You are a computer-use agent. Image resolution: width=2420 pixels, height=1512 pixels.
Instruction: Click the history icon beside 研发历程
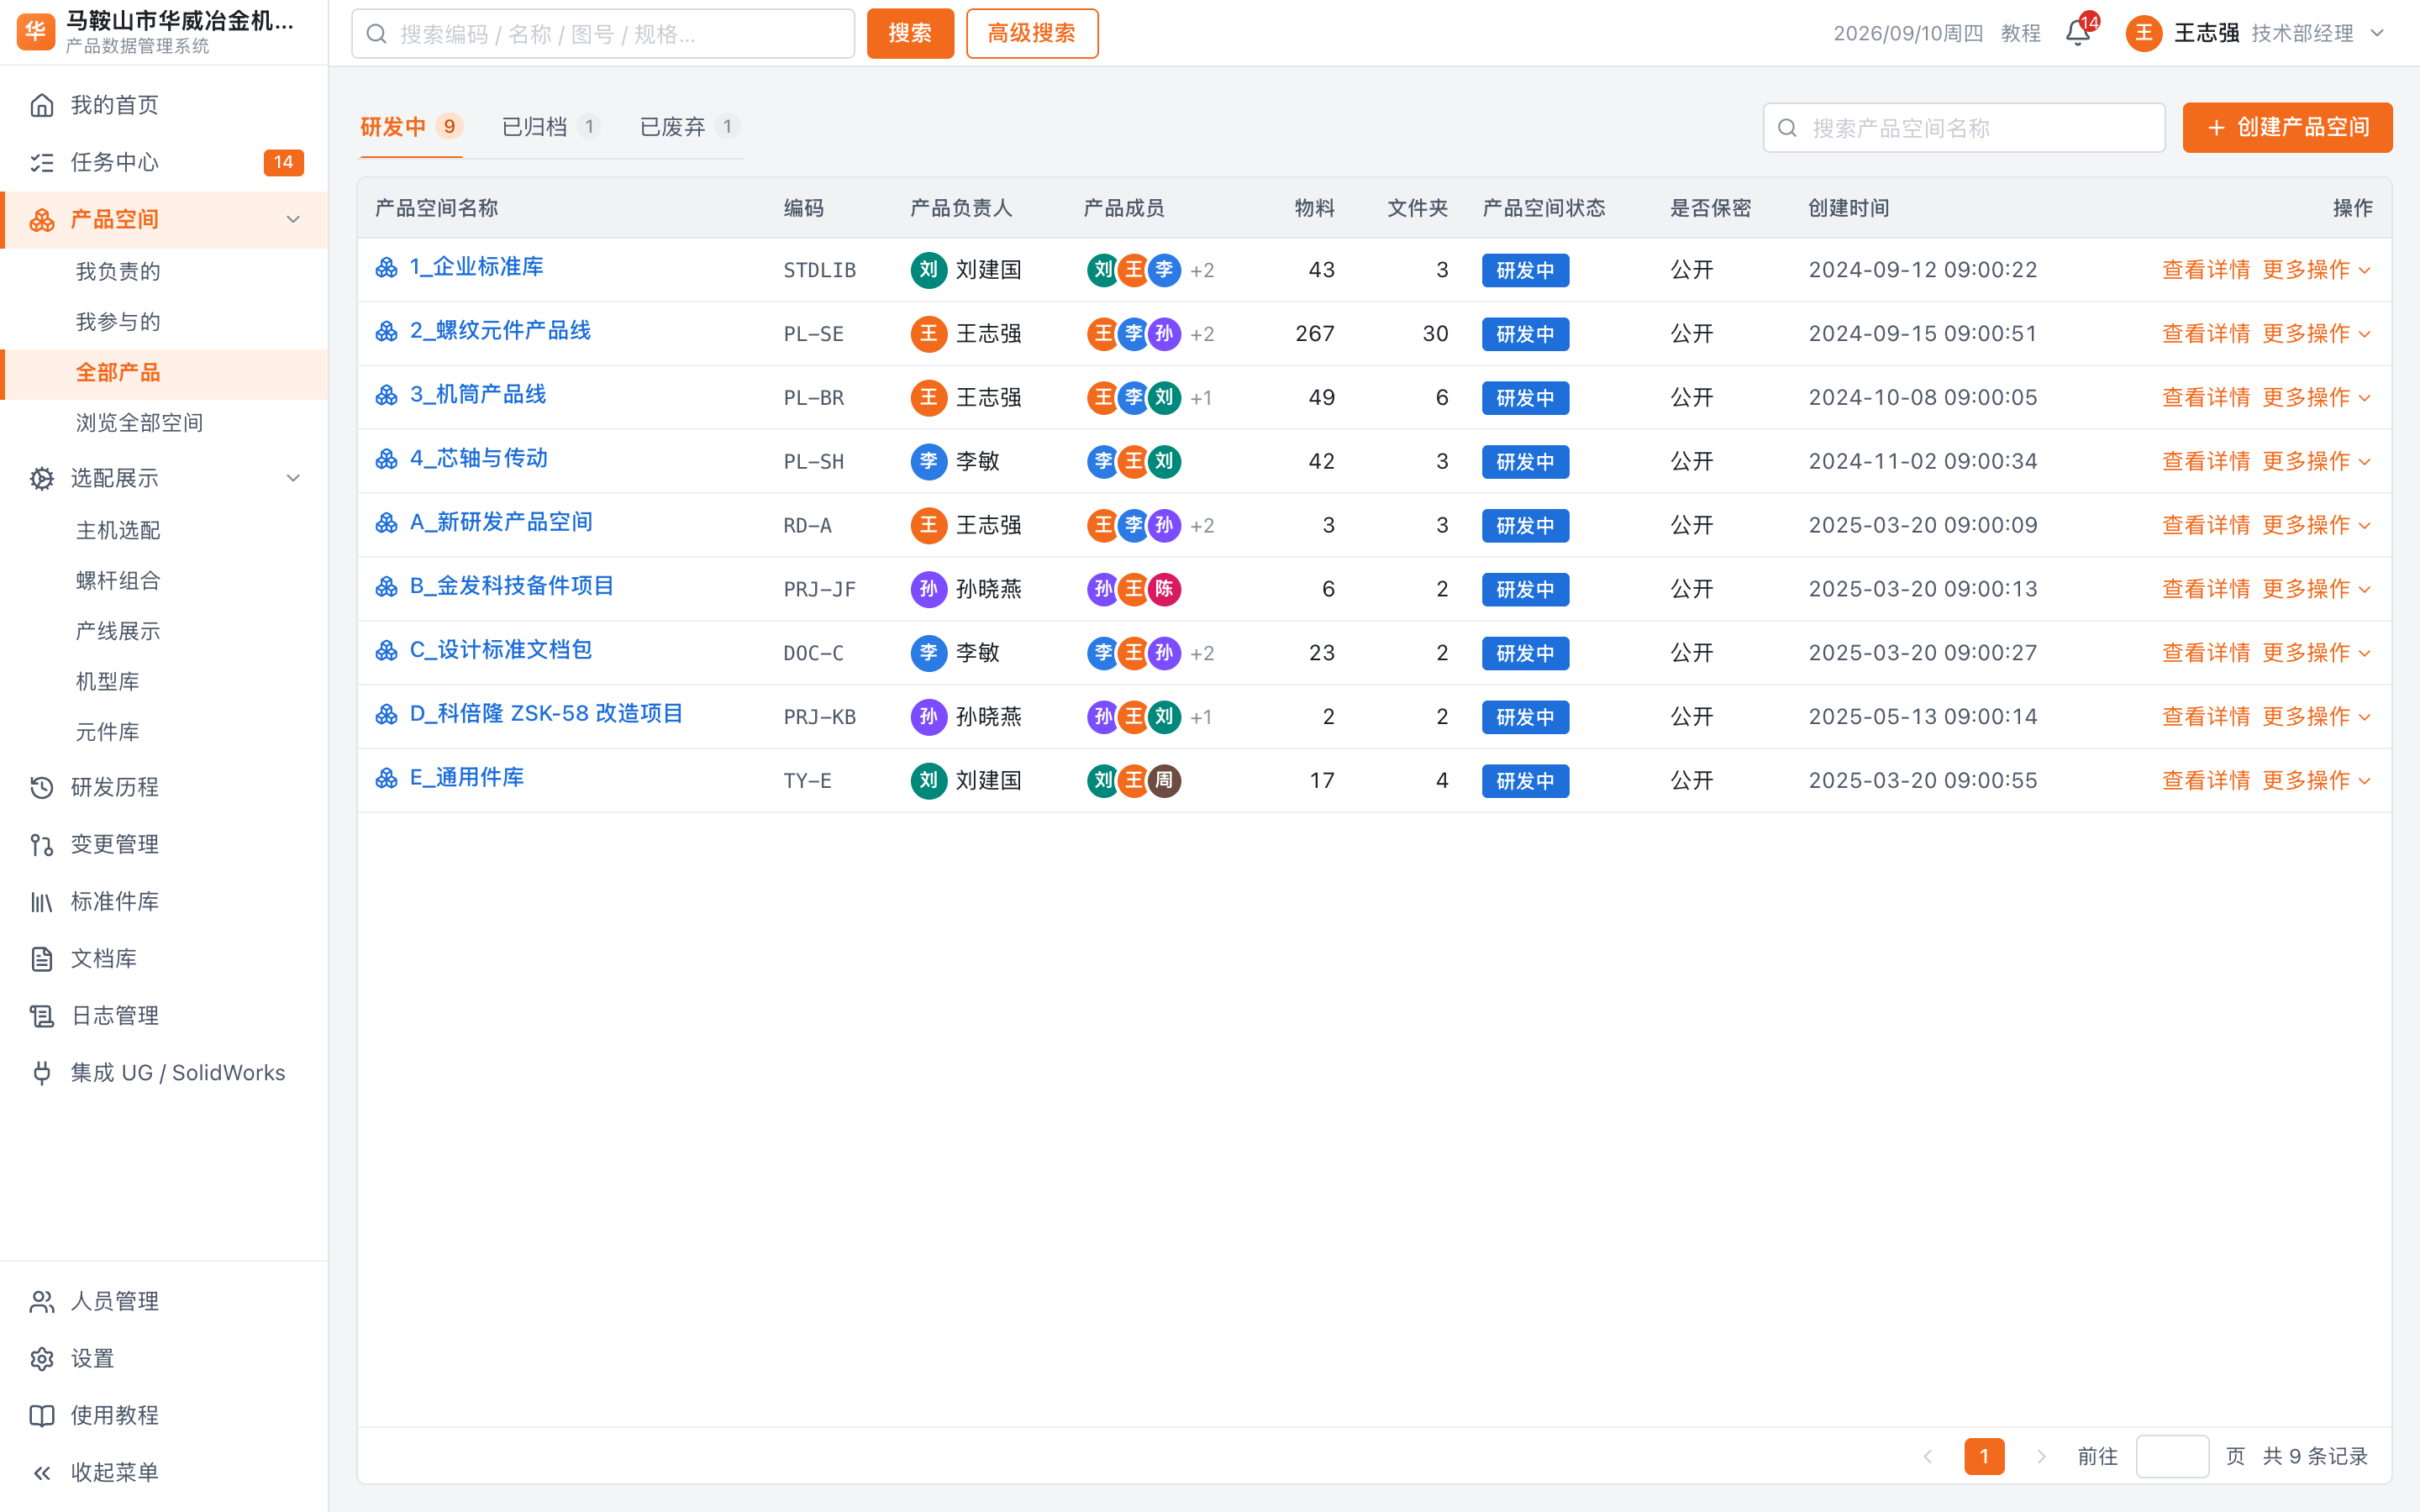tap(42, 787)
